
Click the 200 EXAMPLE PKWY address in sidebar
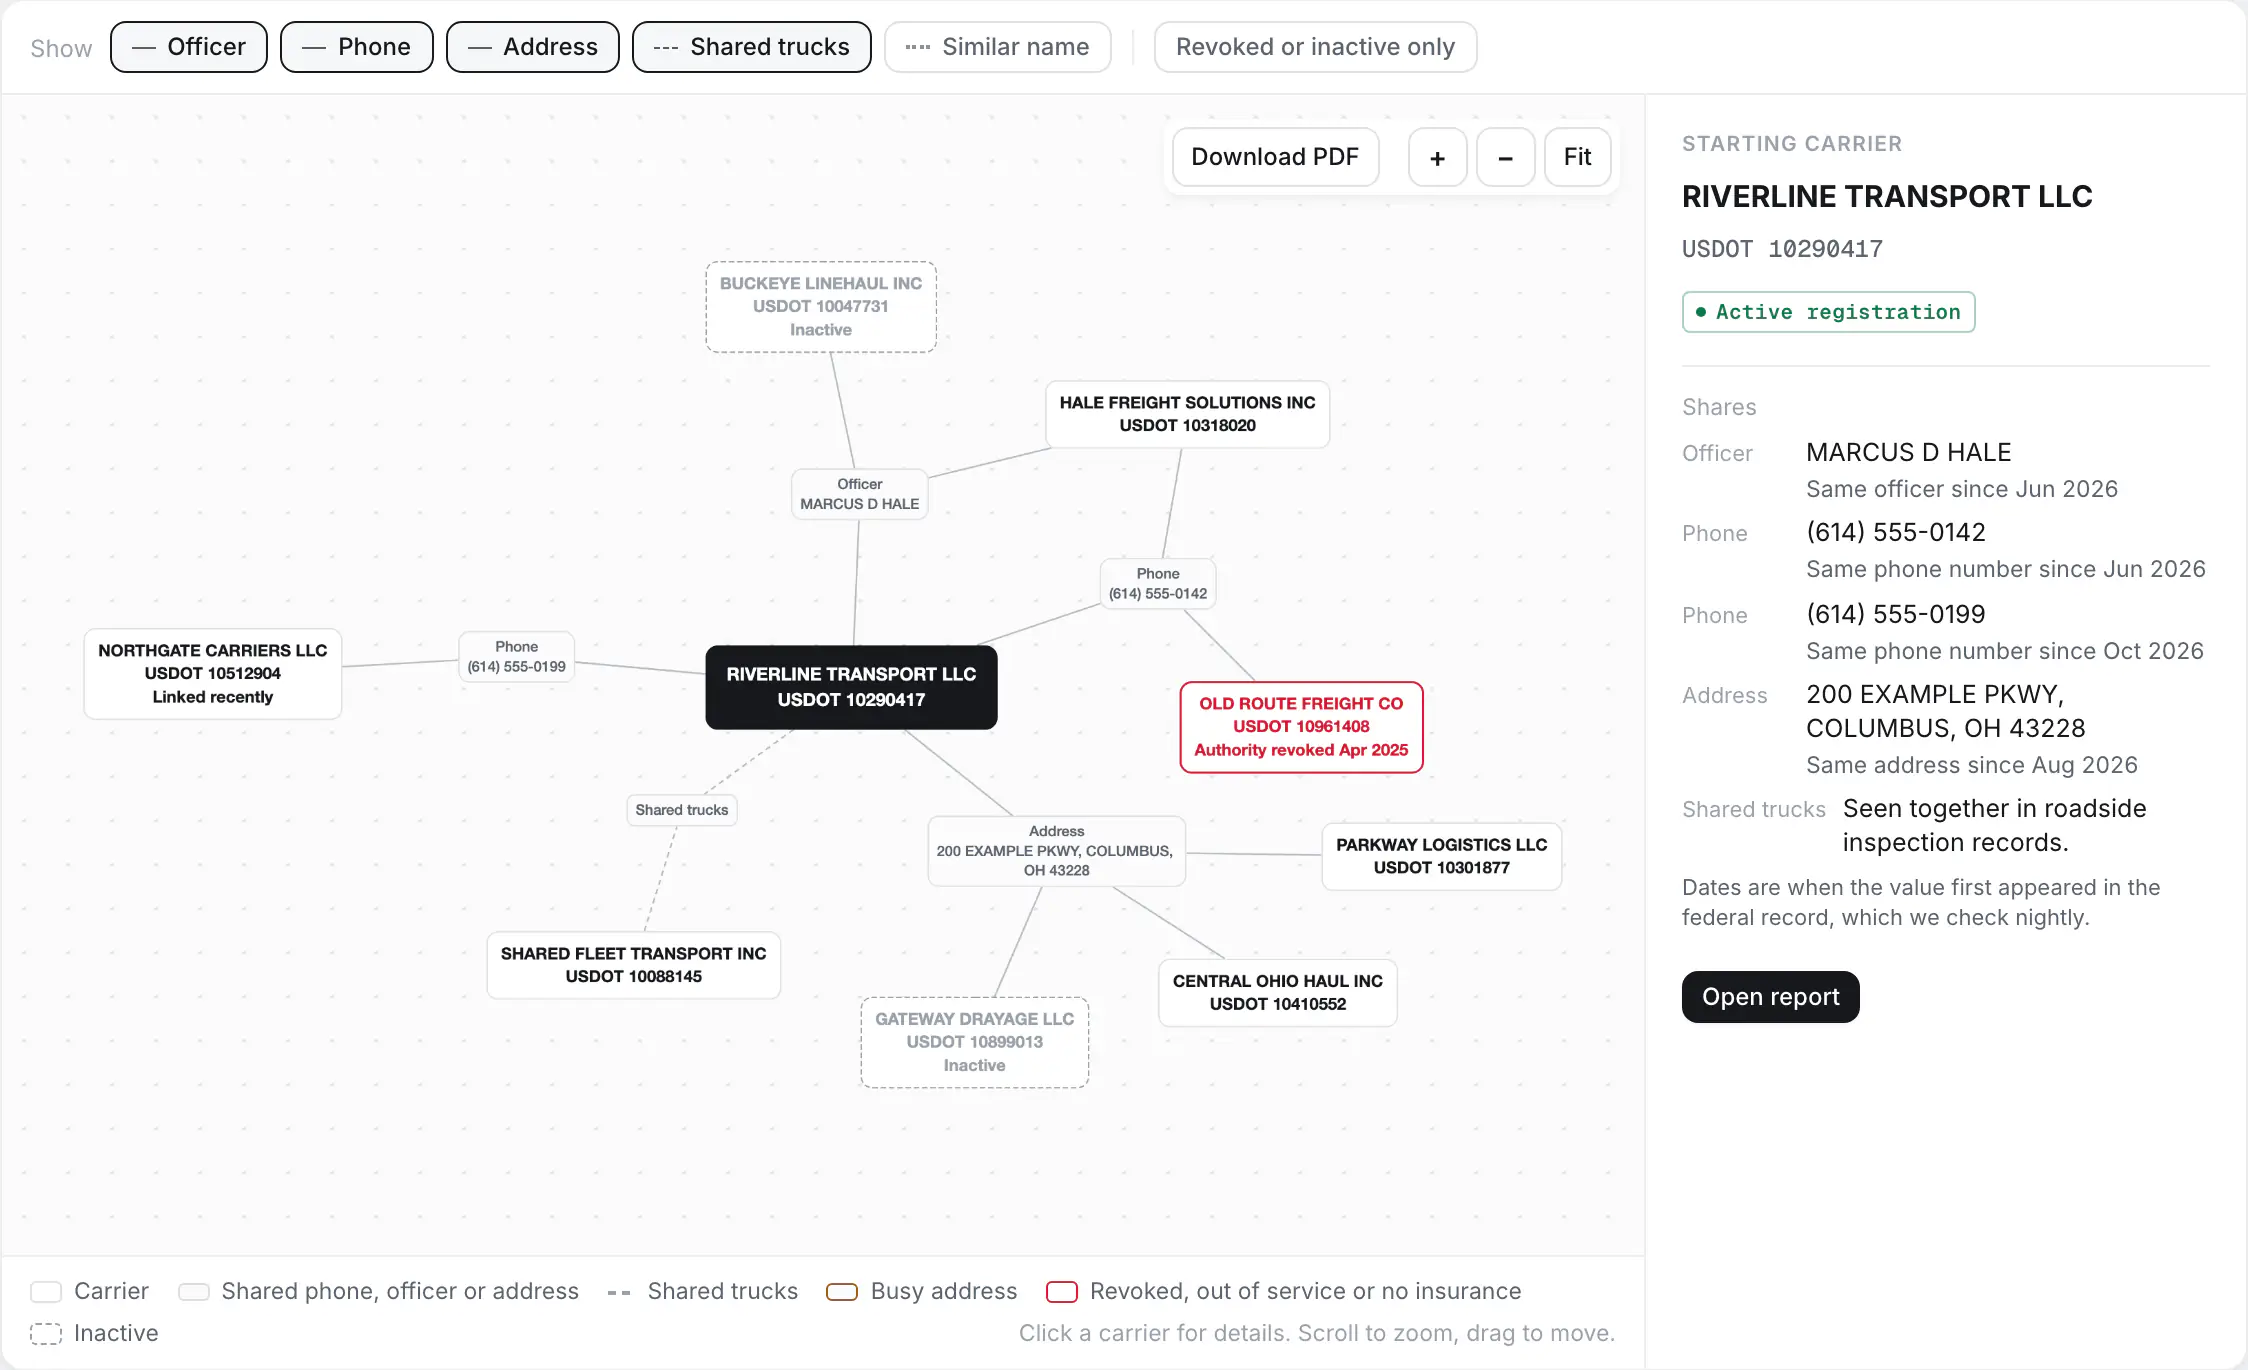[1946, 711]
